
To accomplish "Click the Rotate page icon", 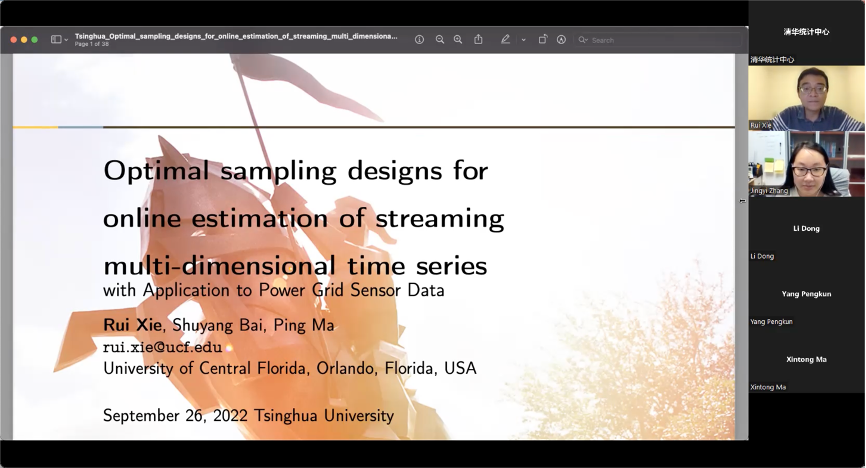I will (x=542, y=40).
